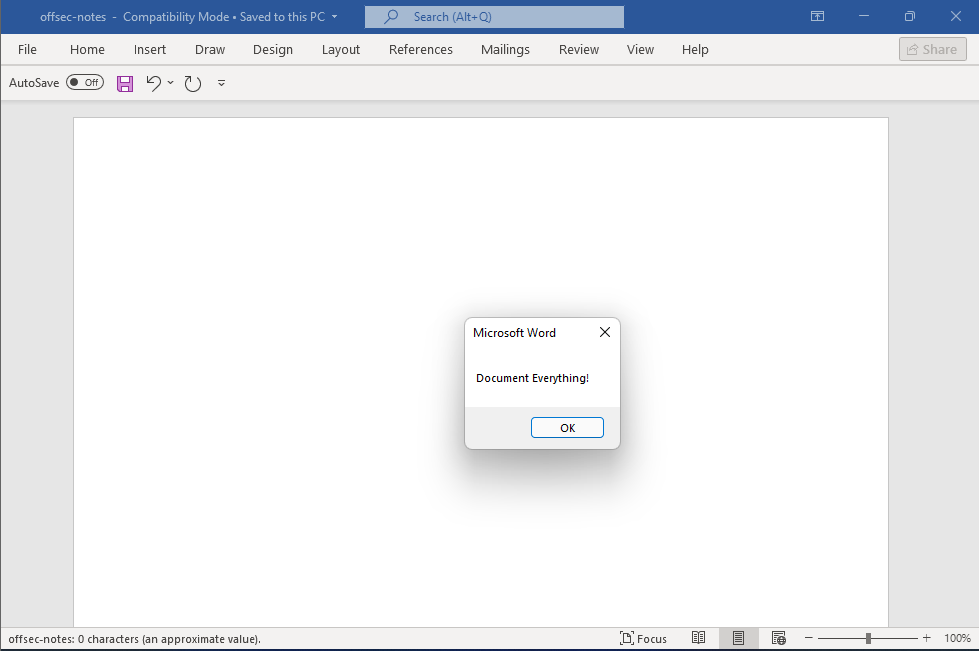Viewport: 979px width, 651px height.
Task: Select Print Layout view
Action: pos(739,638)
